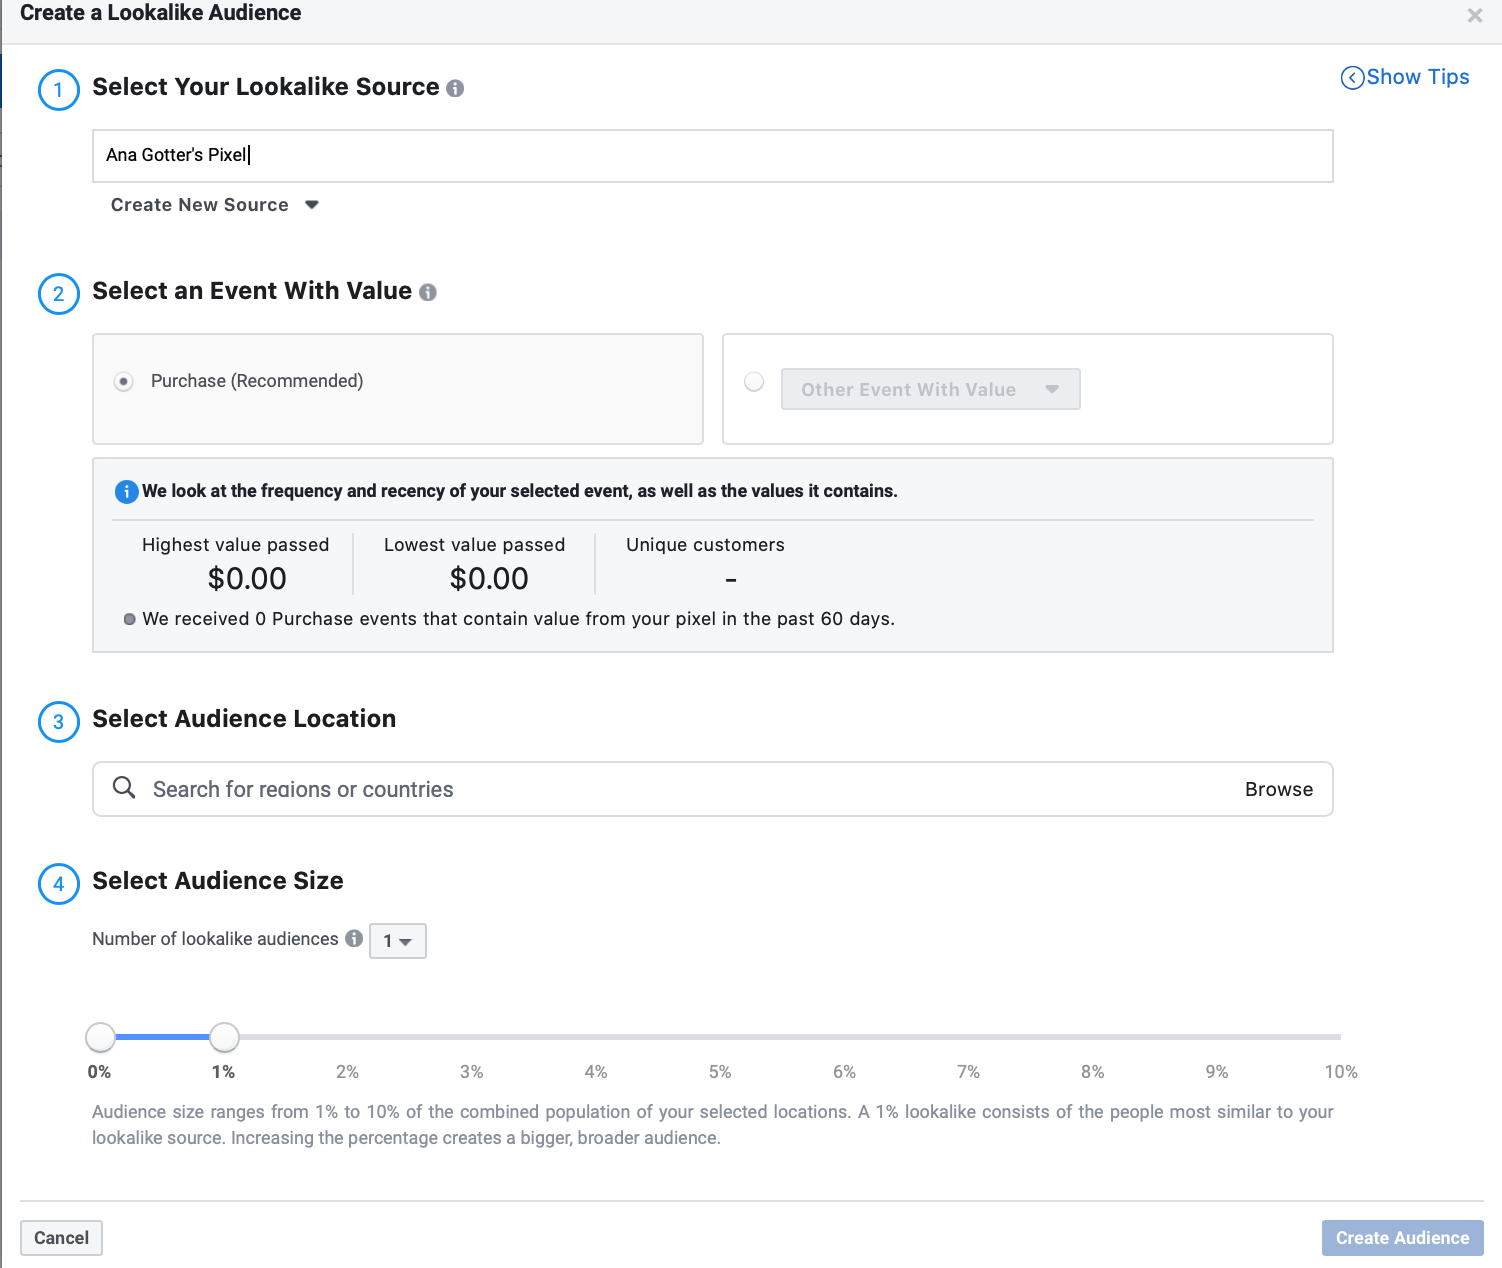Click the magnifying glass in the location search bar

pos(124,789)
